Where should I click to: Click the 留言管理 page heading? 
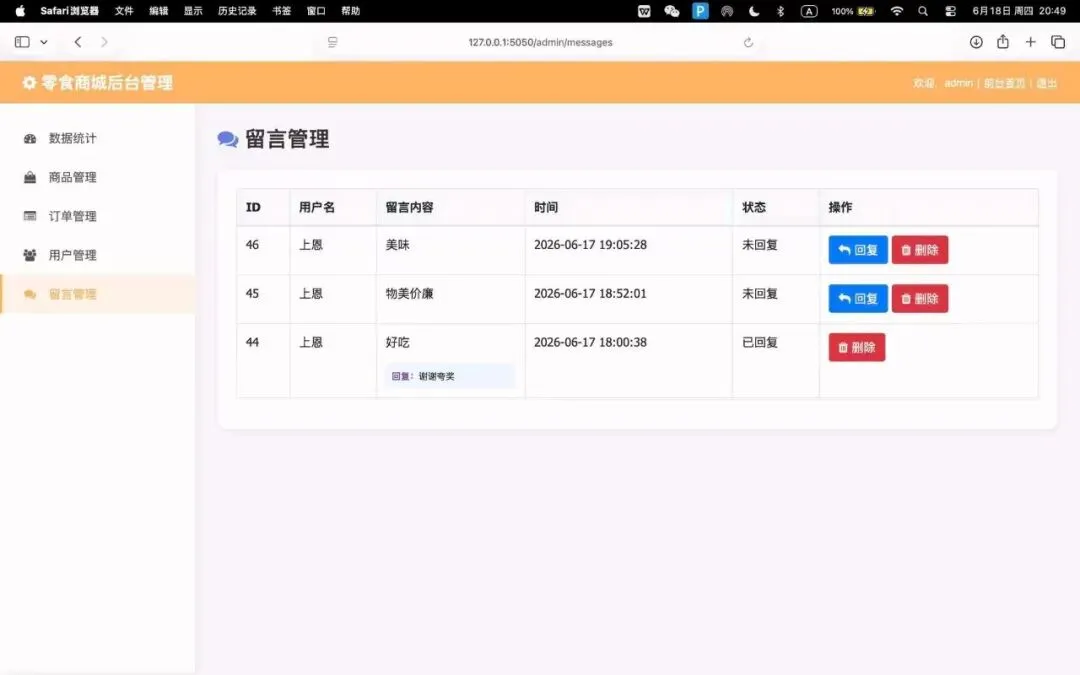click(x=287, y=139)
